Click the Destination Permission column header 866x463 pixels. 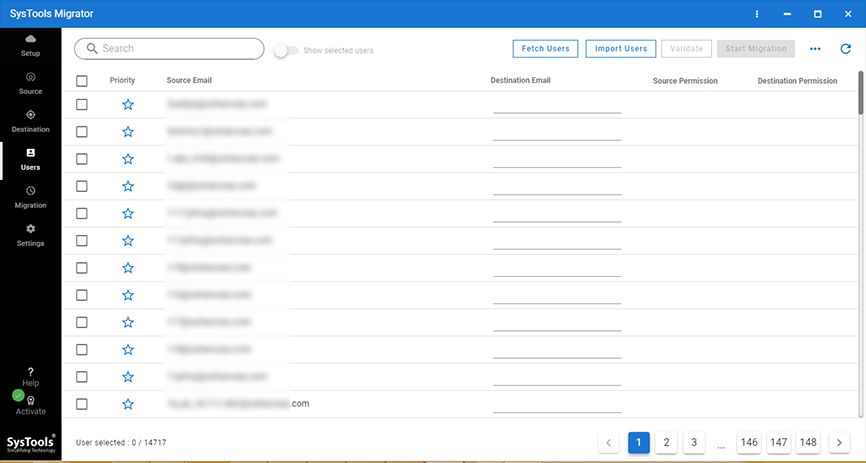point(797,81)
